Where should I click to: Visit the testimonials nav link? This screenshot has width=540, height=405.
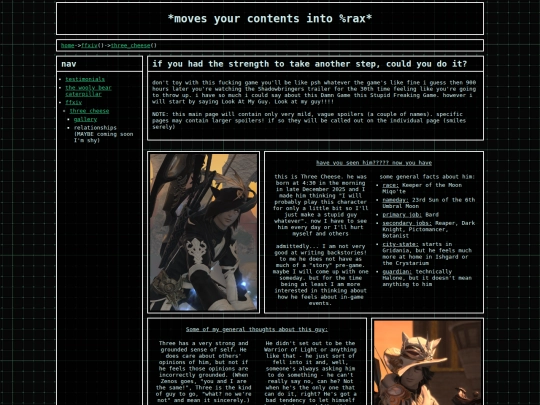(85, 79)
